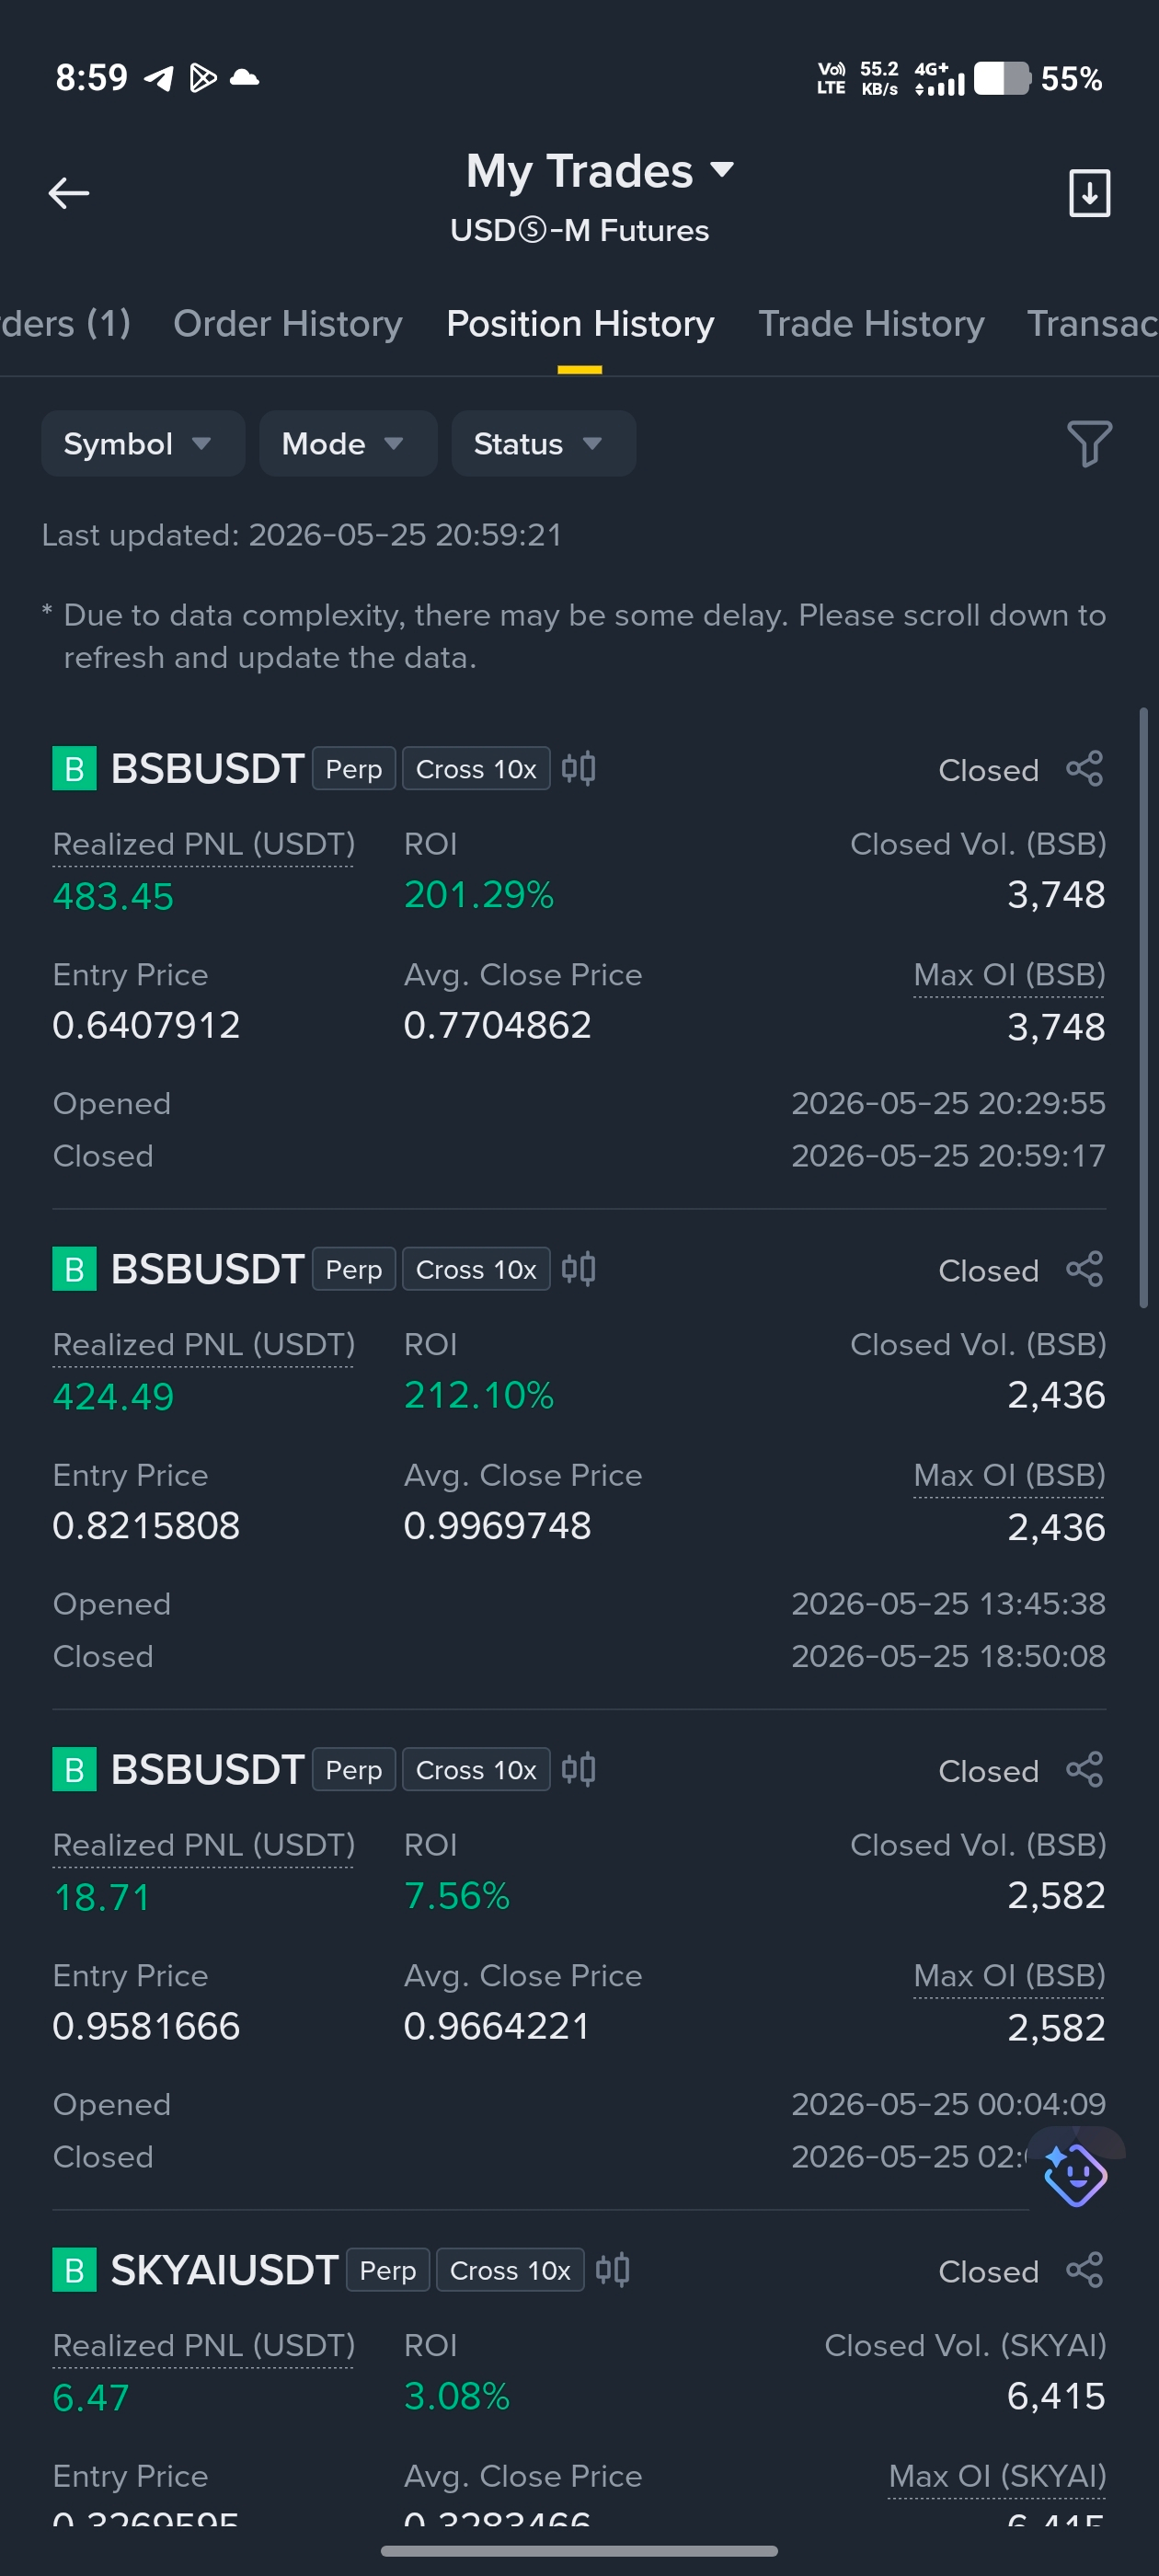Tap the download export icon
The image size is (1159, 2576).
[x=1089, y=193]
